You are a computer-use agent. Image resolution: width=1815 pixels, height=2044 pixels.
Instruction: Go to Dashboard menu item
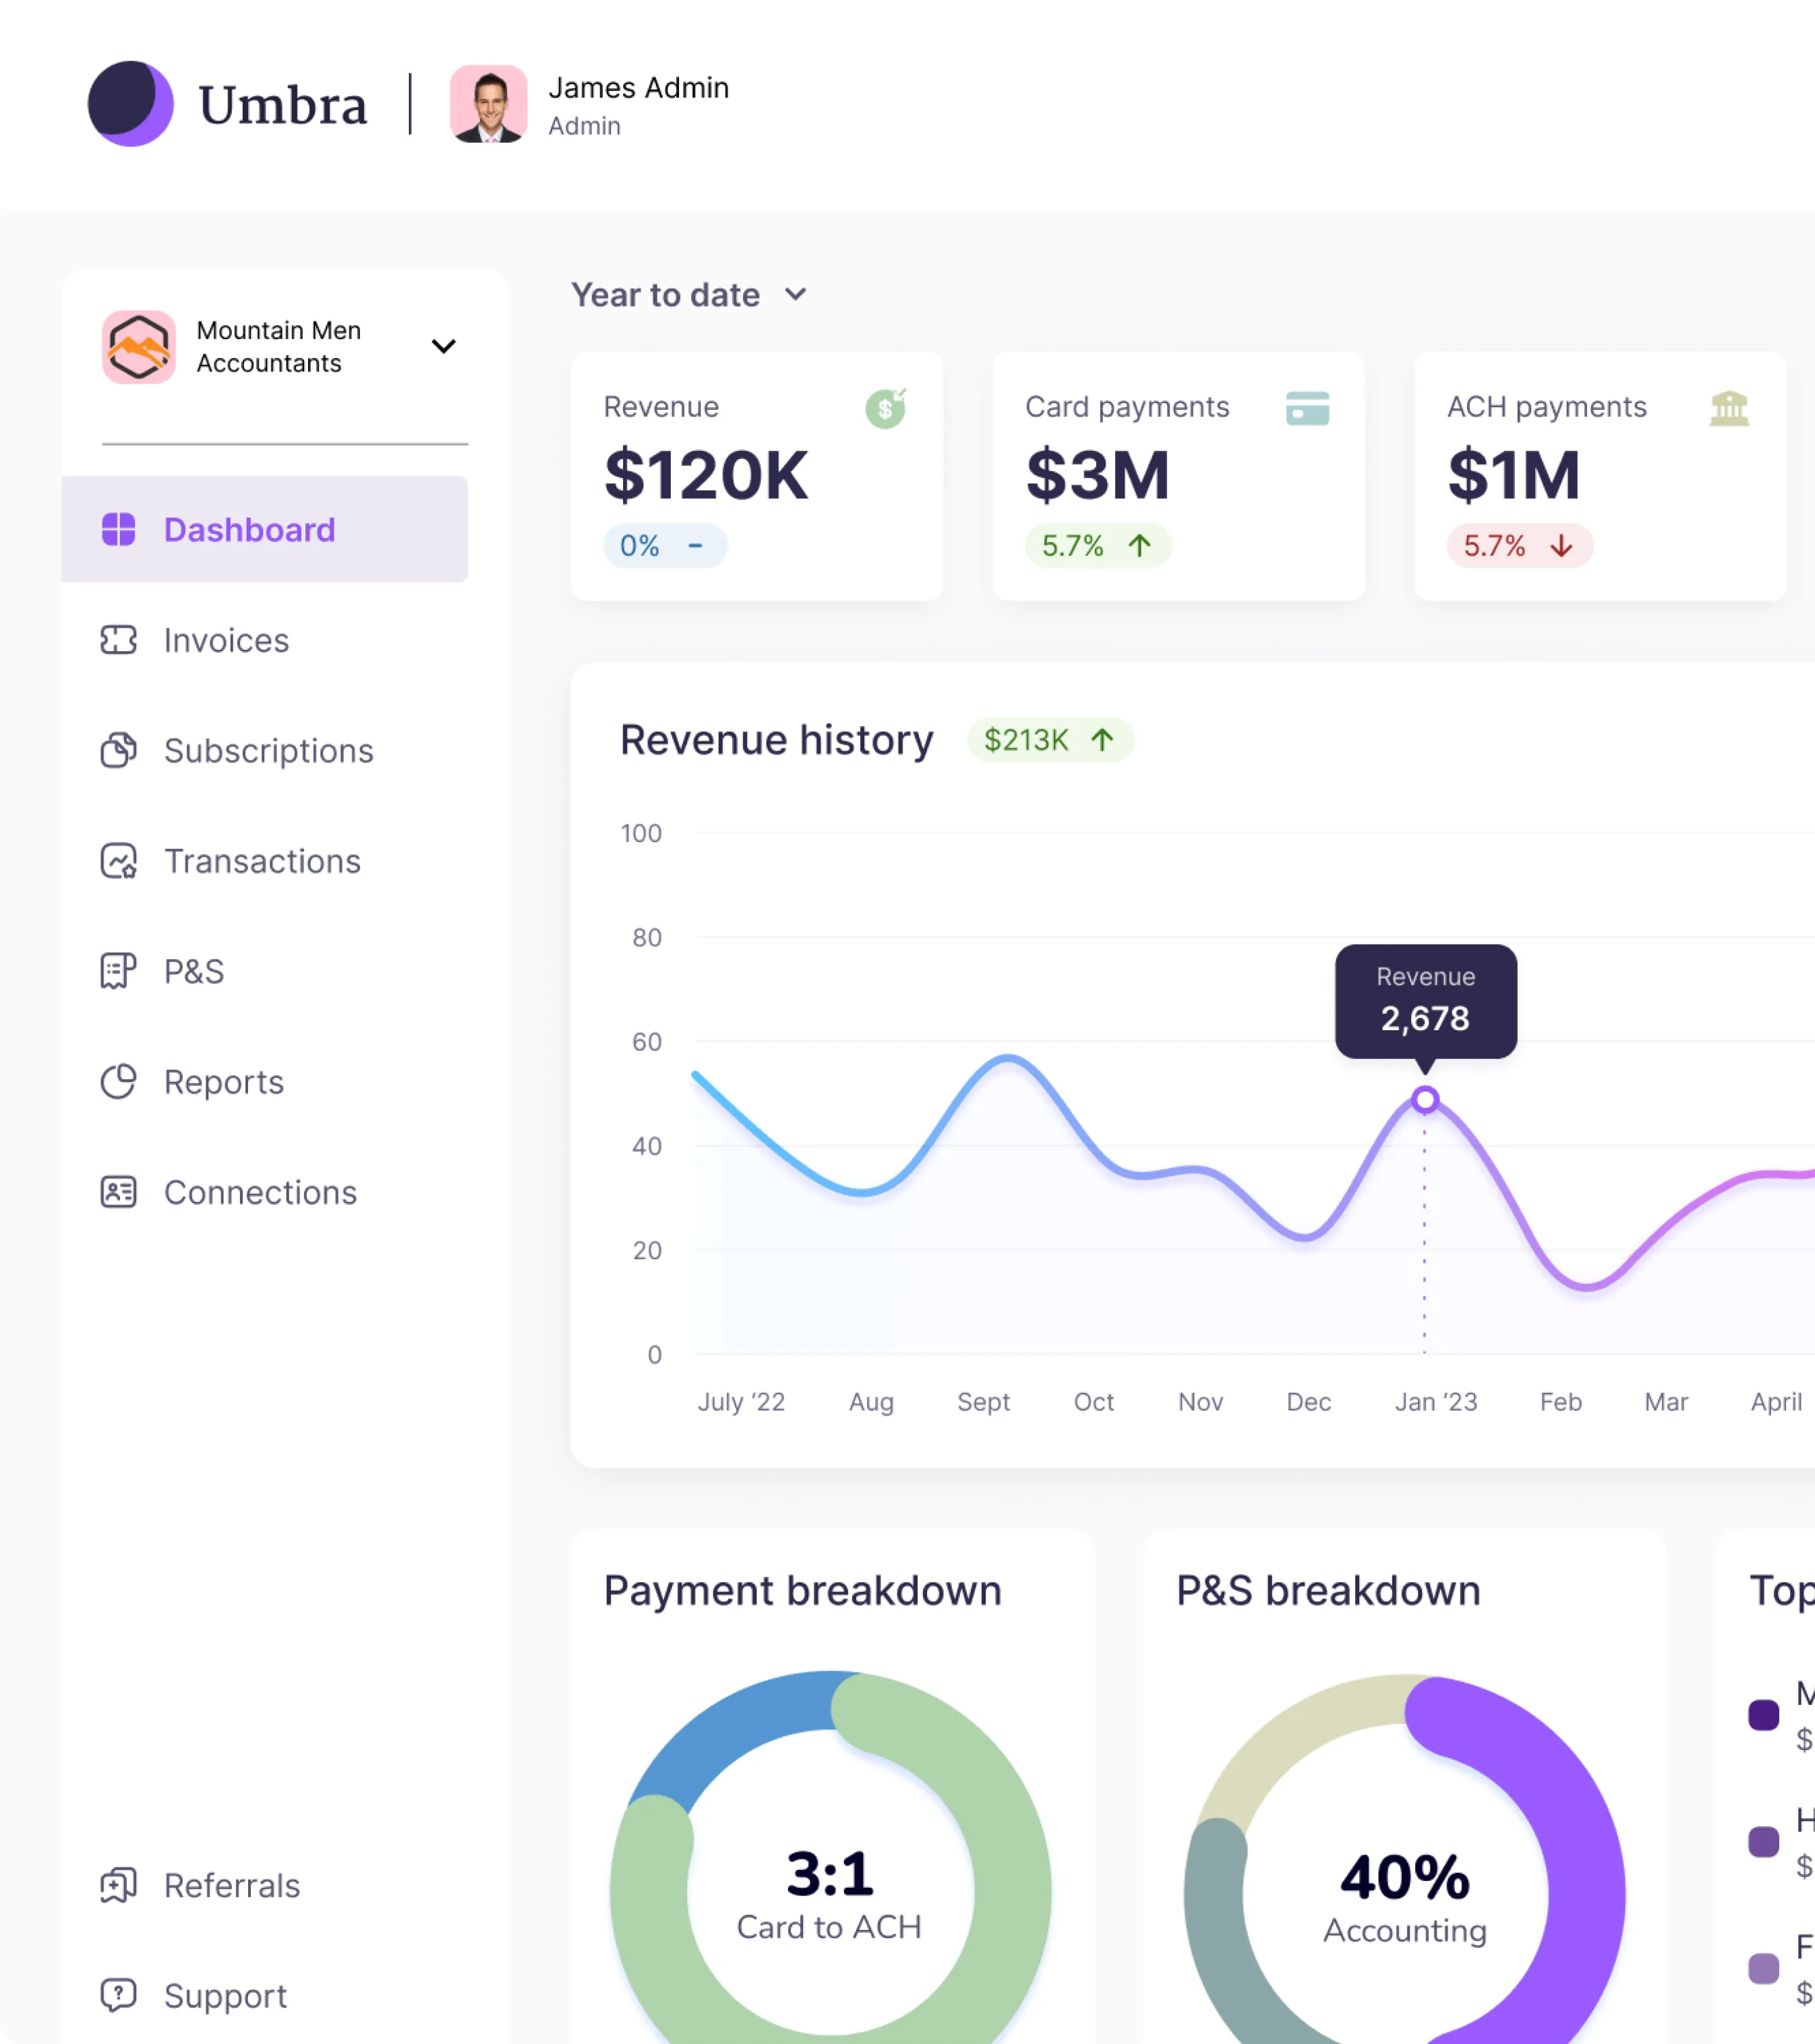tap(265, 529)
